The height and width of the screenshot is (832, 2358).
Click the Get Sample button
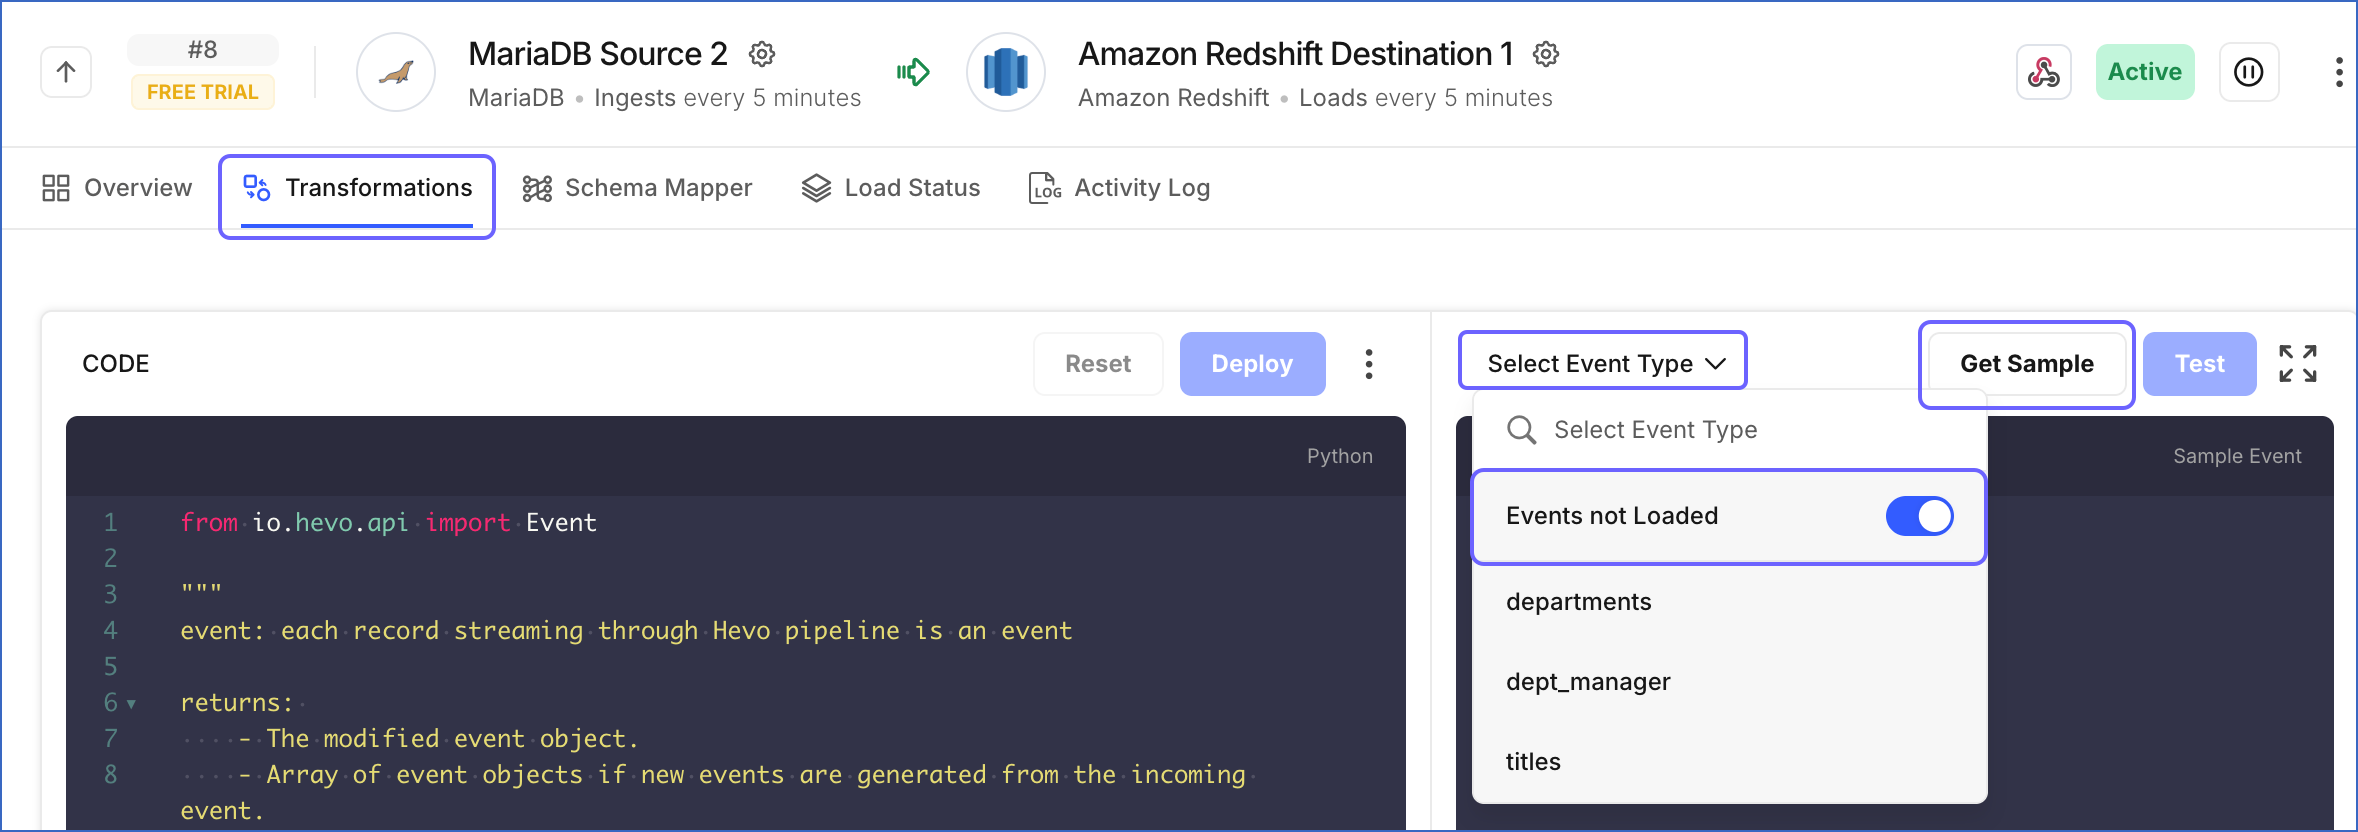[2027, 364]
